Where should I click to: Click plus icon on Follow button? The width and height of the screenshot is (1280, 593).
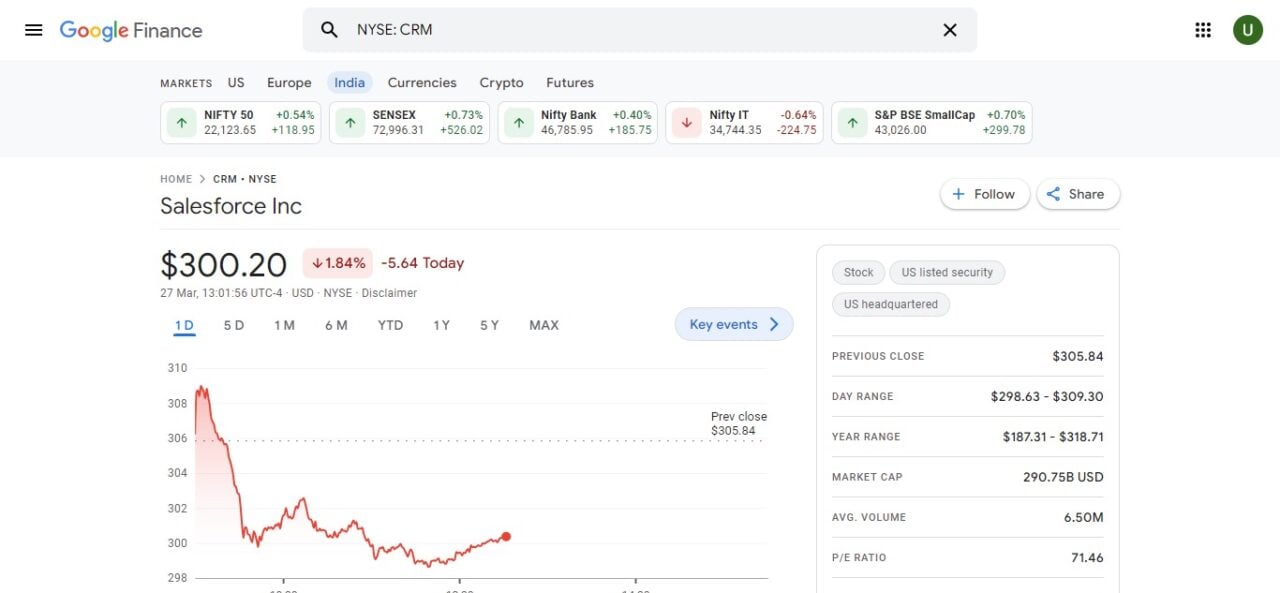click(958, 194)
